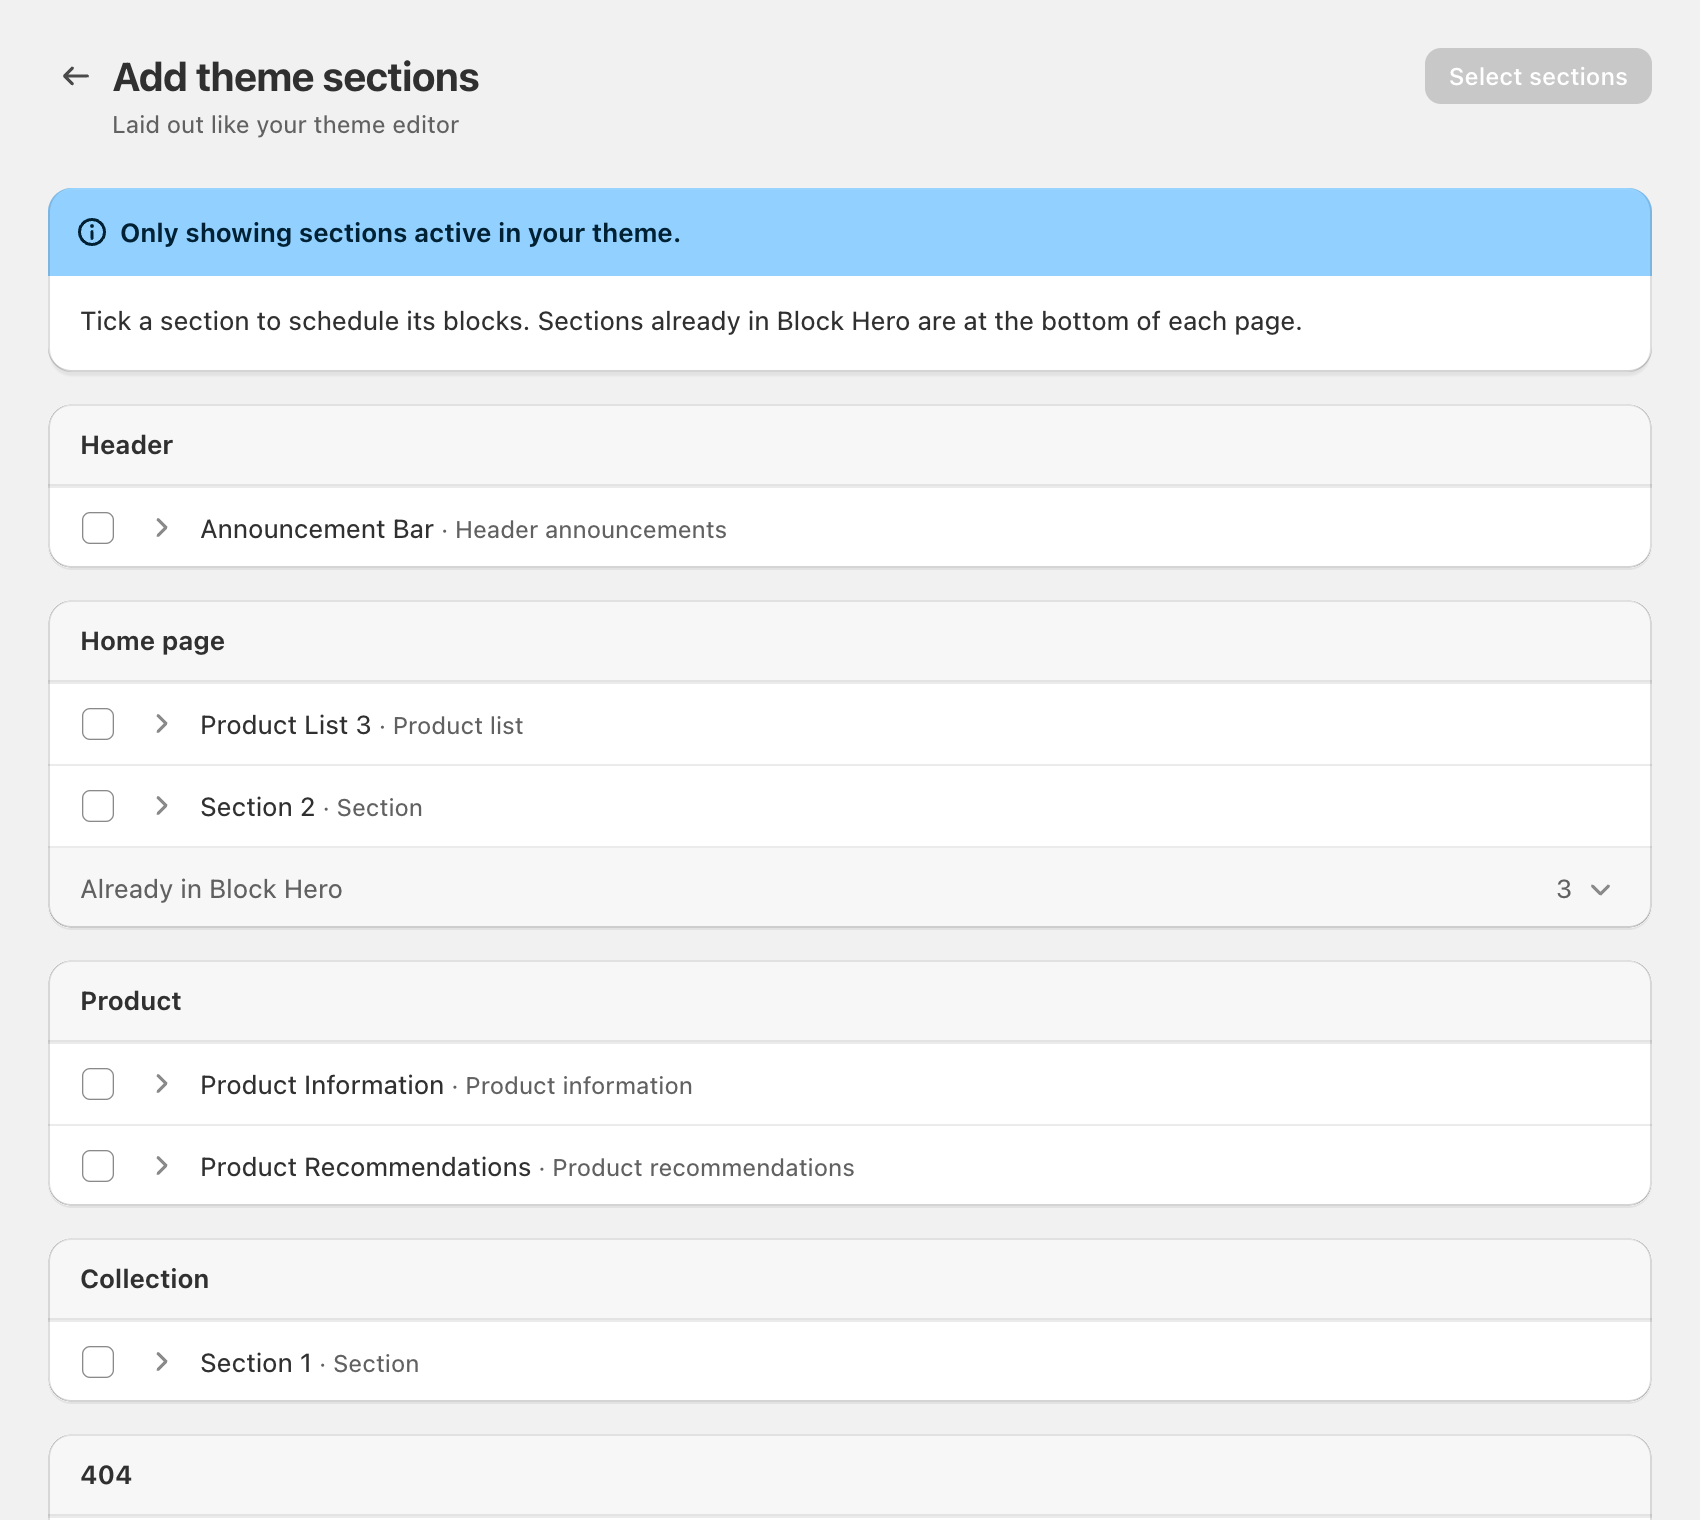Click the Already in Block Hero label
The image size is (1700, 1520).
pos(211,889)
